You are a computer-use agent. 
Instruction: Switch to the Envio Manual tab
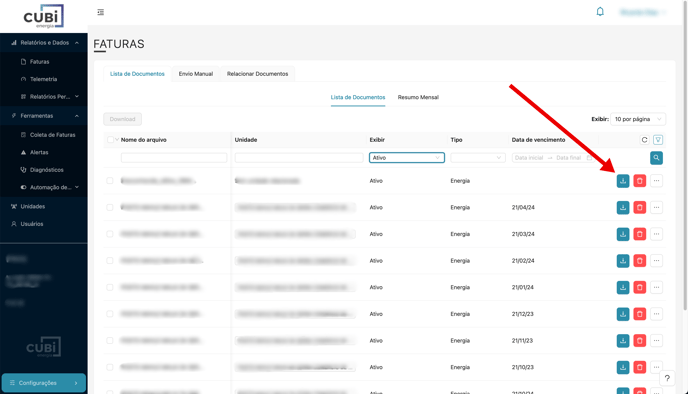tap(196, 74)
